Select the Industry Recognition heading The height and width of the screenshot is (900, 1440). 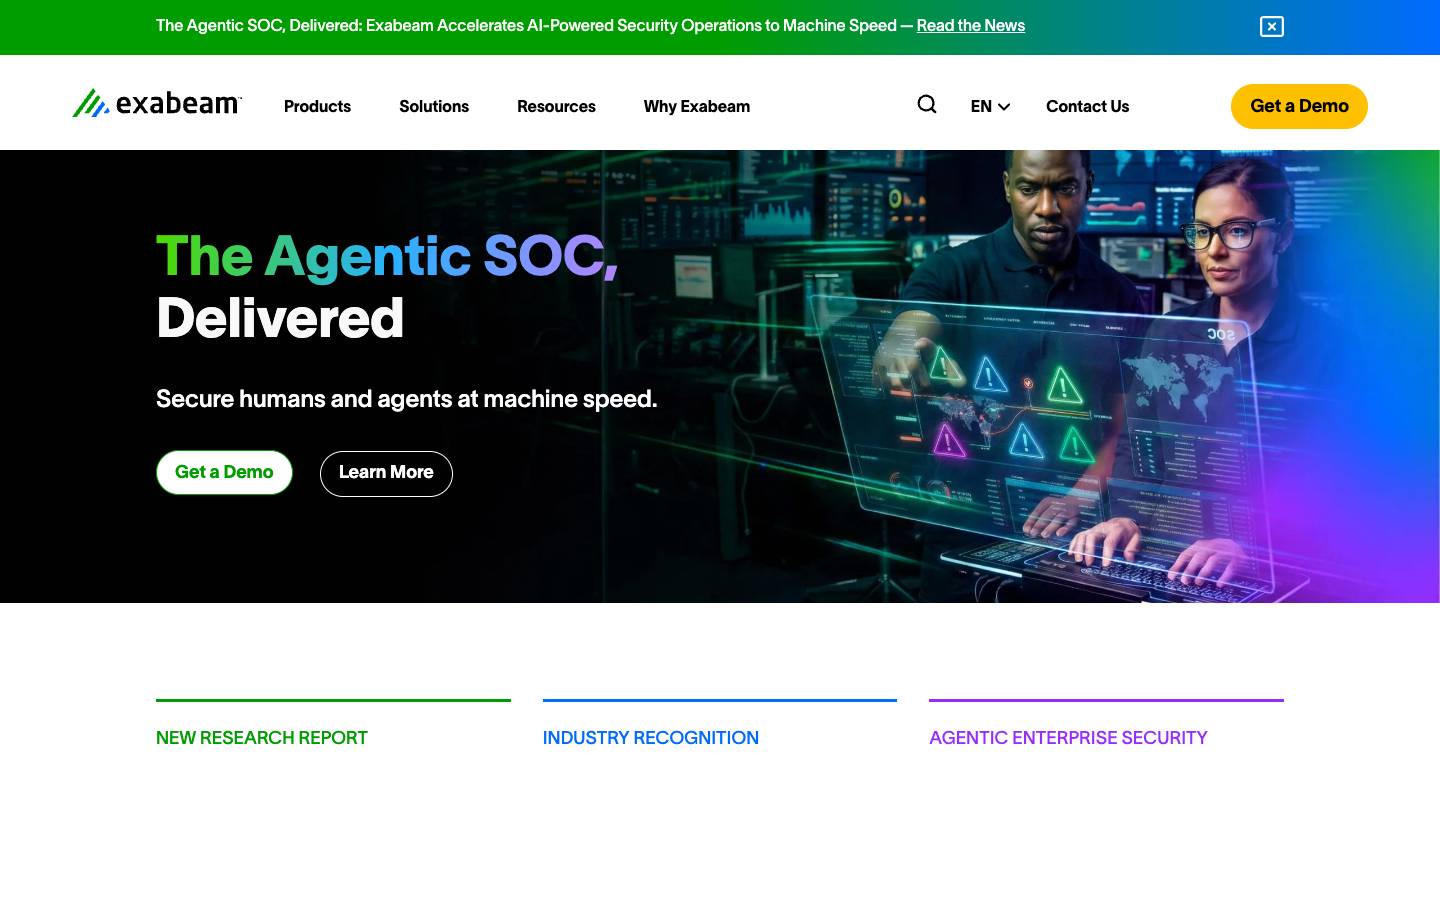651,738
